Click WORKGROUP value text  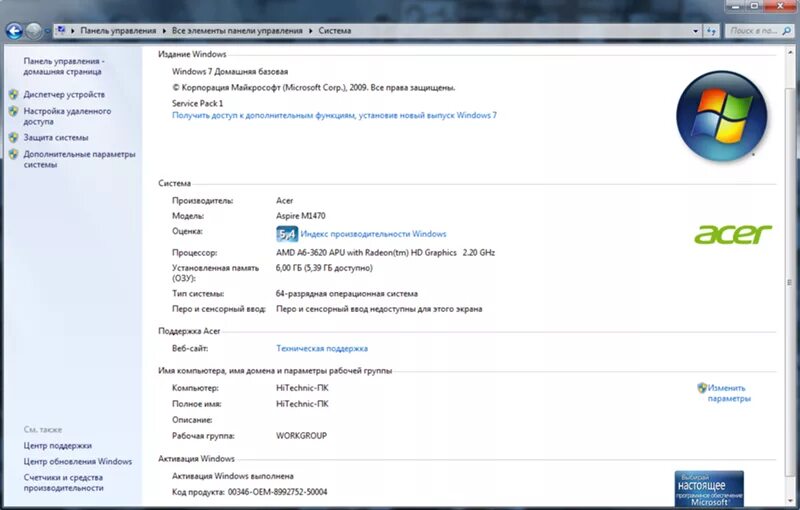click(302, 436)
